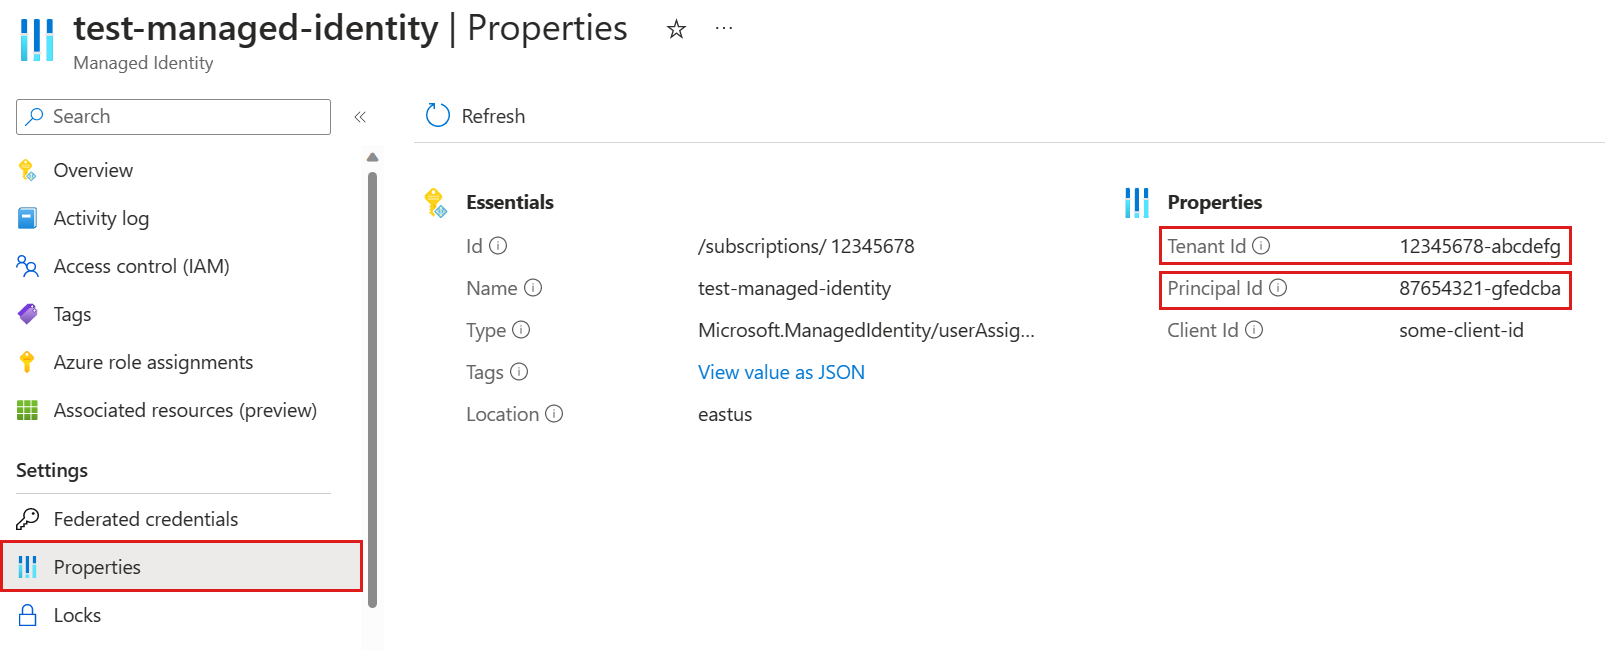Click the Name field info icon

(533, 288)
